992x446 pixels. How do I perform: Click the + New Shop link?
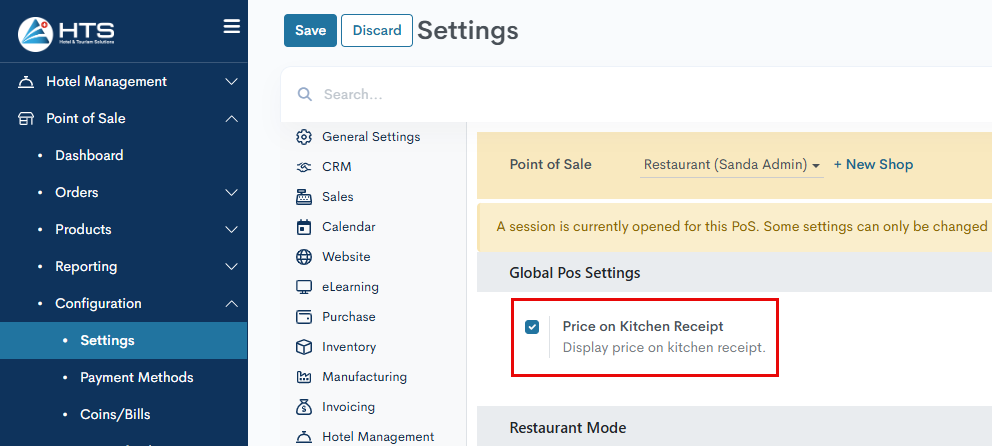coord(873,165)
